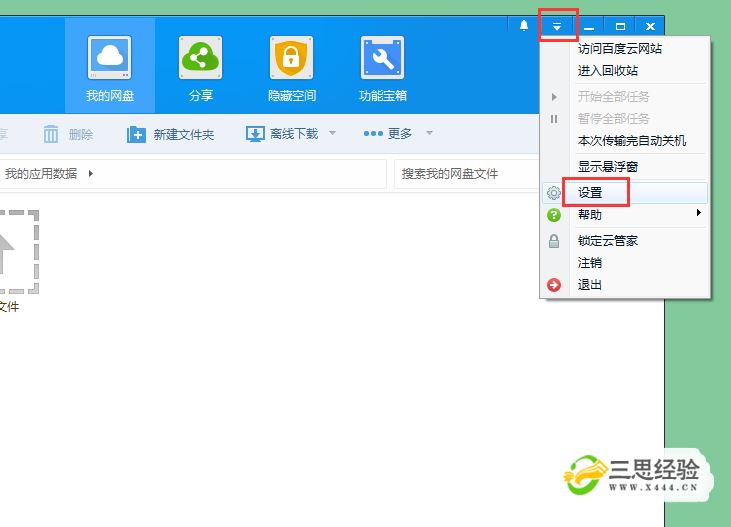Click the notification bell icon
Screen dimensions: 731x527
tap(524, 26)
